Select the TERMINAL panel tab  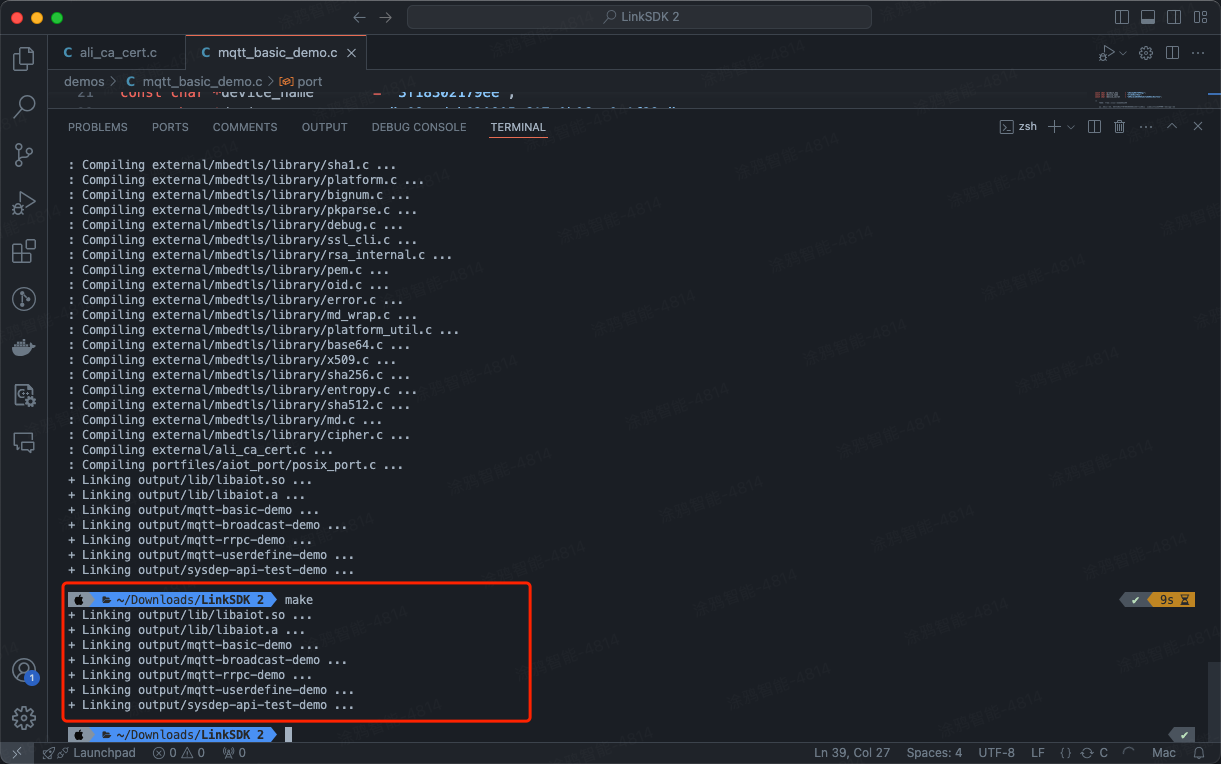[x=518, y=127]
